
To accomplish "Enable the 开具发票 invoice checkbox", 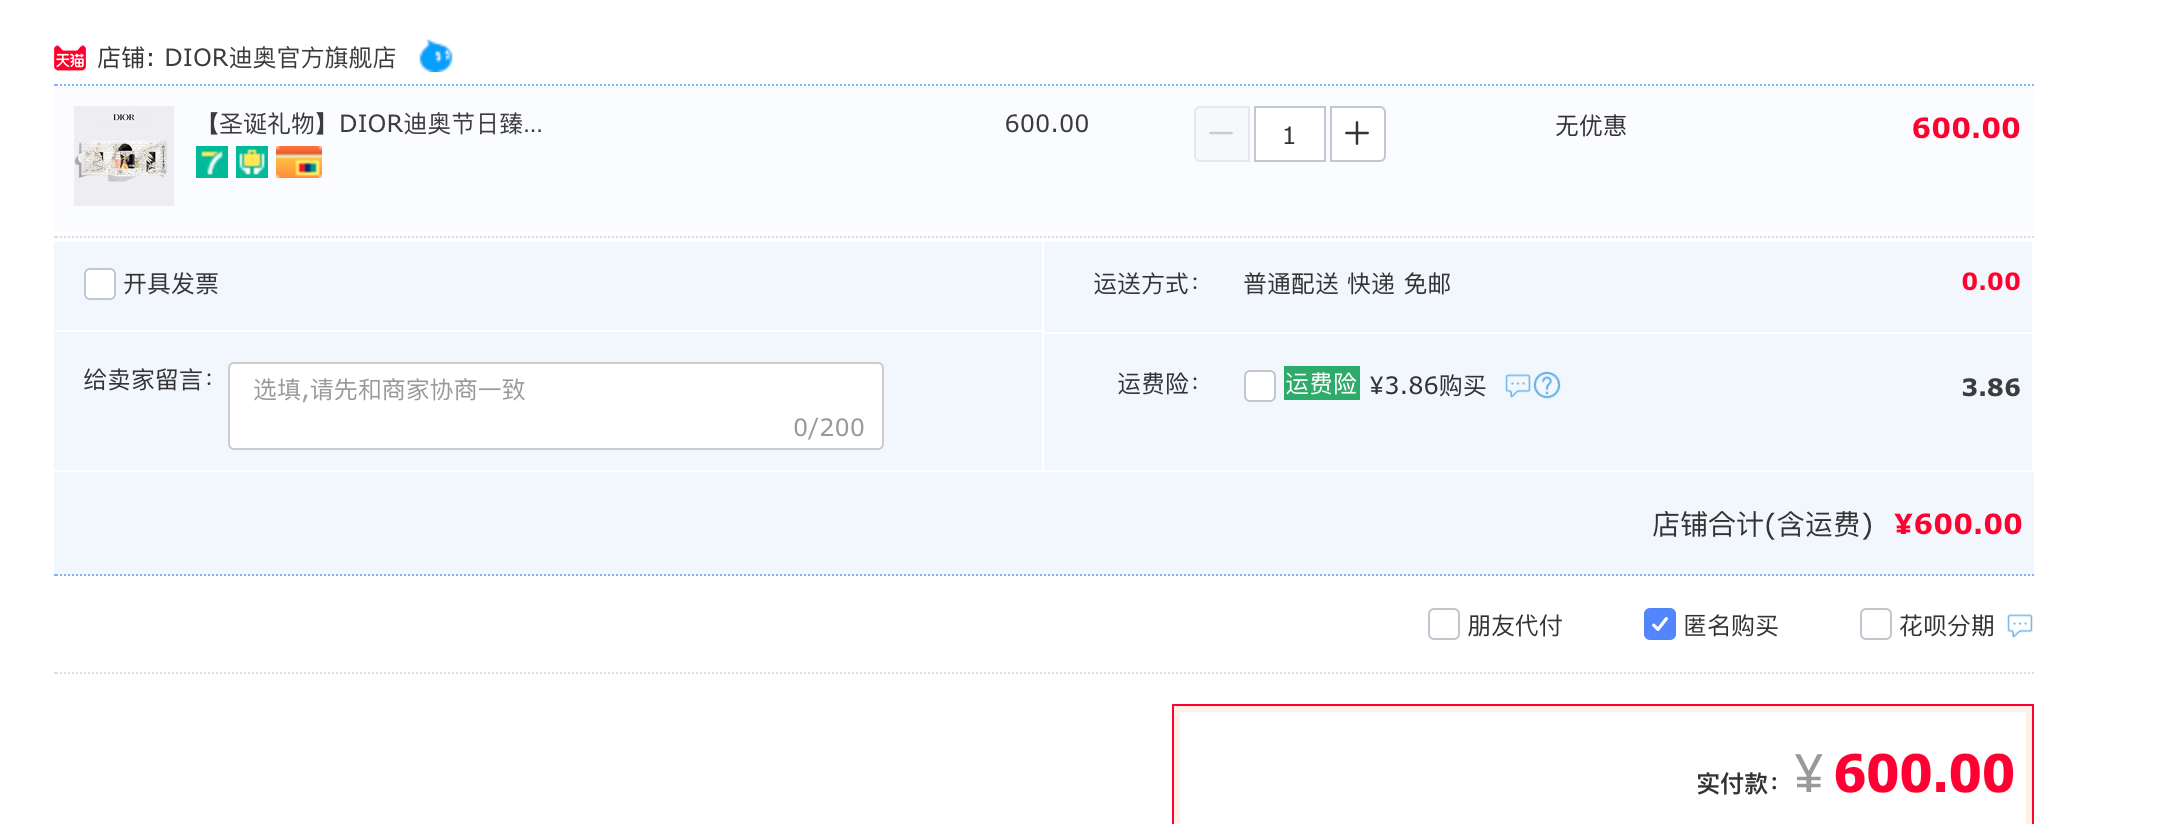I will [100, 284].
